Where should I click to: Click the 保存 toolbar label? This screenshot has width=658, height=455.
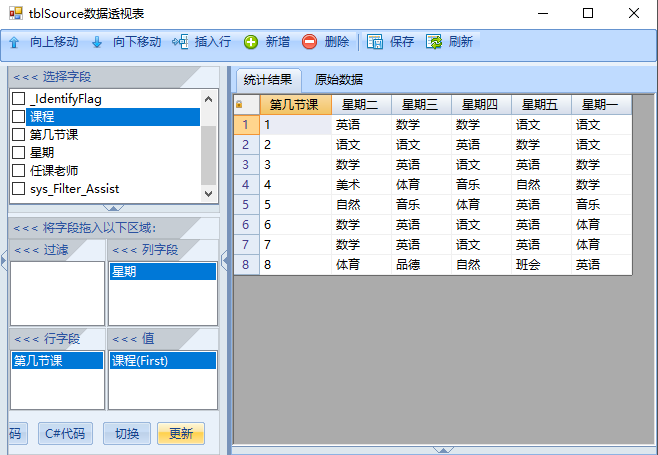[402, 42]
